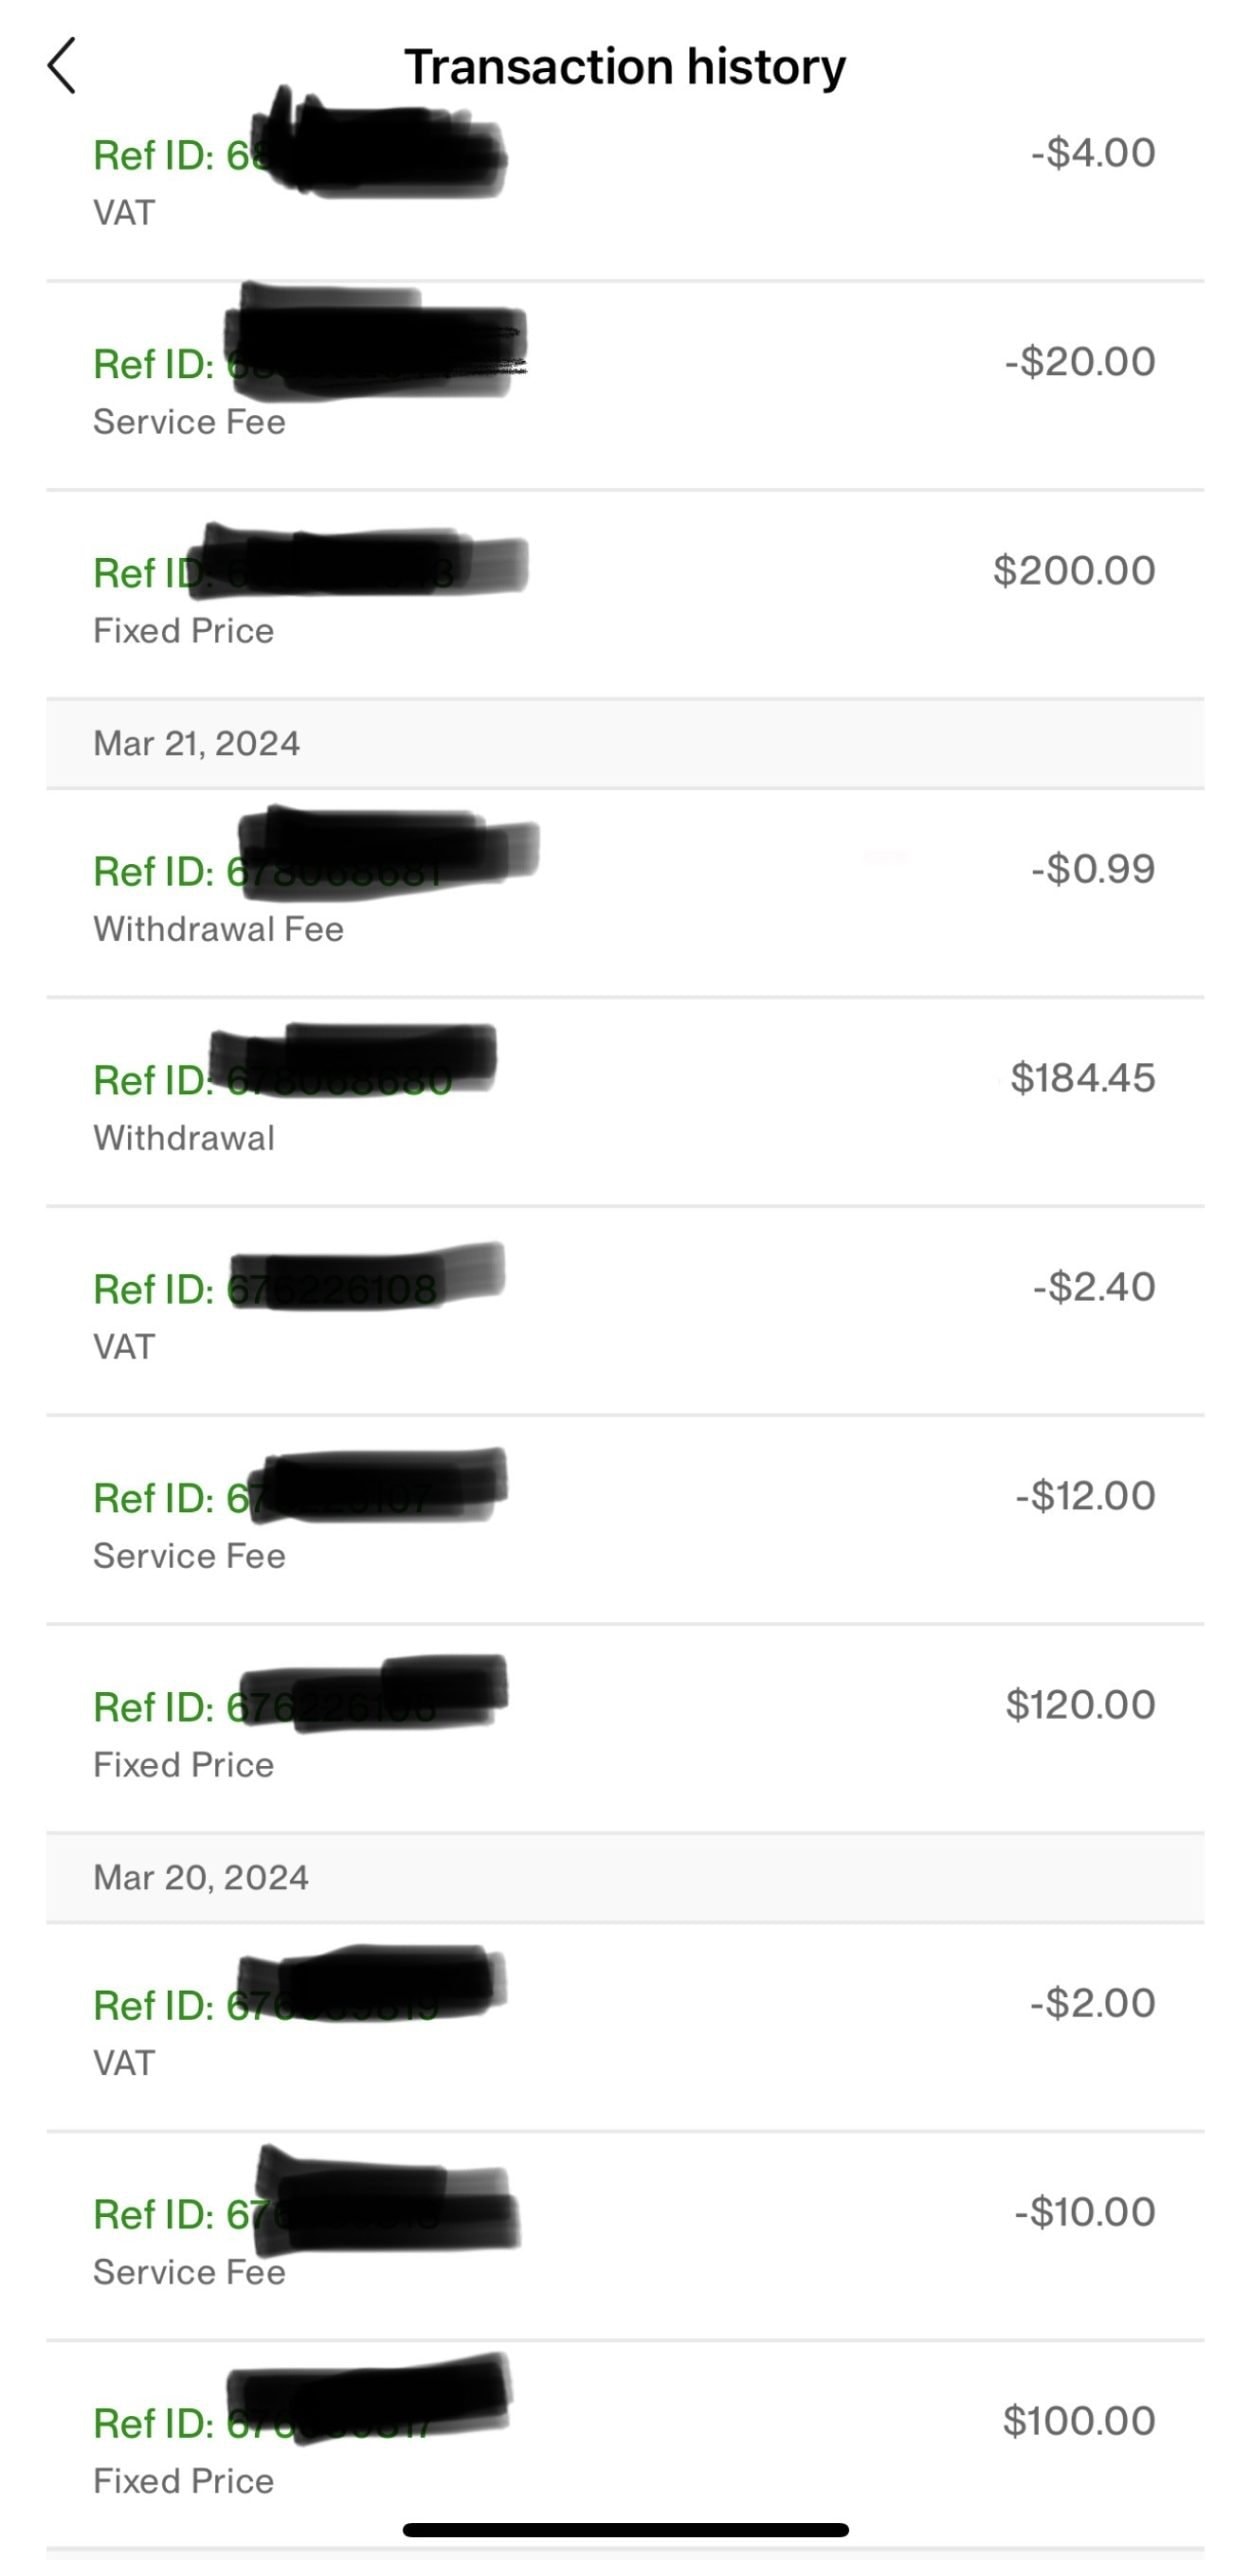Open the $200.00 Fixed Price transaction
1251x2560 pixels.
pyautogui.click(x=624, y=598)
